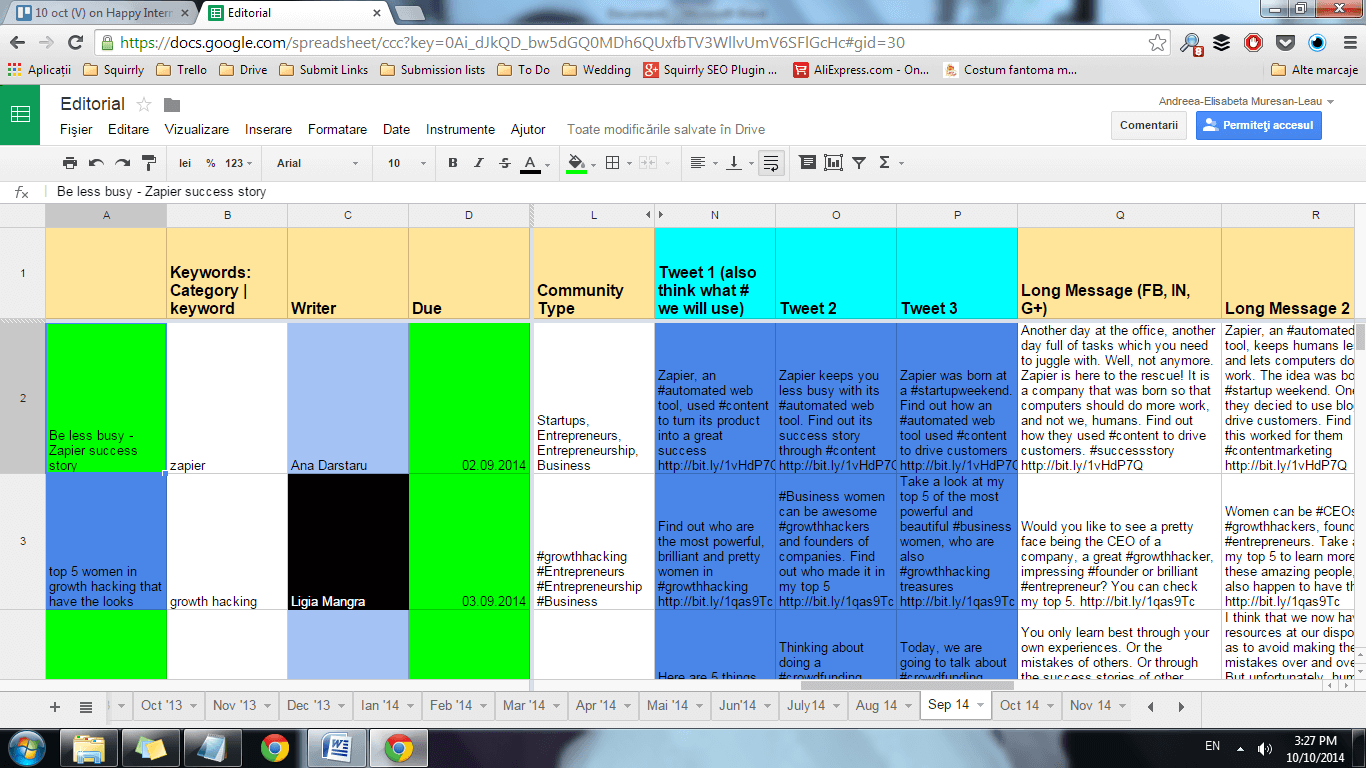Screen dimensions: 1366x768
Task: Switch to the Happy Intern browser tab
Action: pyautogui.click(x=100, y=13)
